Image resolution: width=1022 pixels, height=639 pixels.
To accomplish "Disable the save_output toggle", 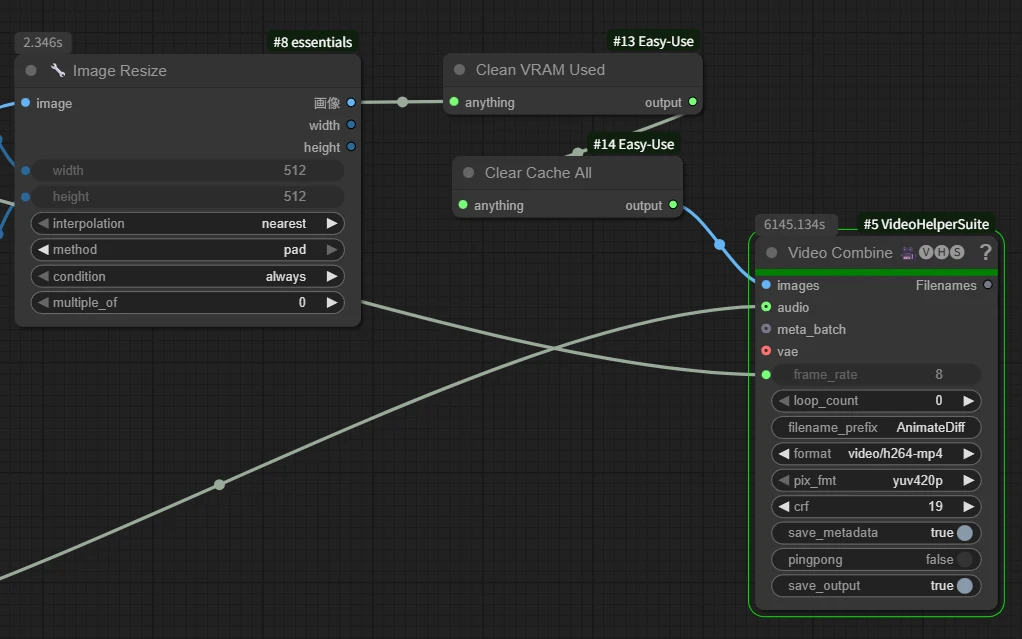I will coord(964,586).
